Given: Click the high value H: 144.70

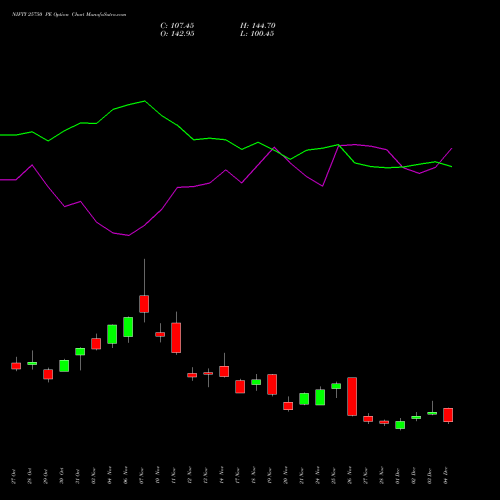Looking at the screenshot, I should pyautogui.click(x=258, y=26).
